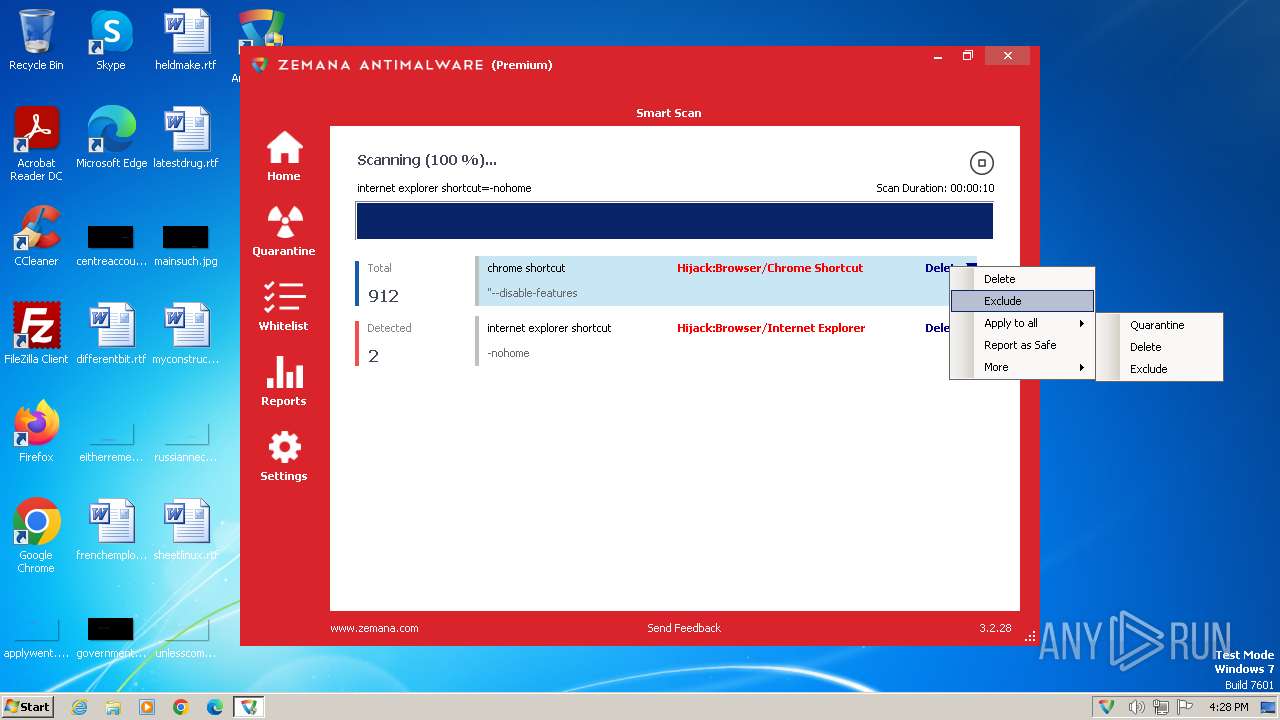Image resolution: width=1280 pixels, height=720 pixels.
Task: Launch FileZilla Client shortcut
Action: 36,334
